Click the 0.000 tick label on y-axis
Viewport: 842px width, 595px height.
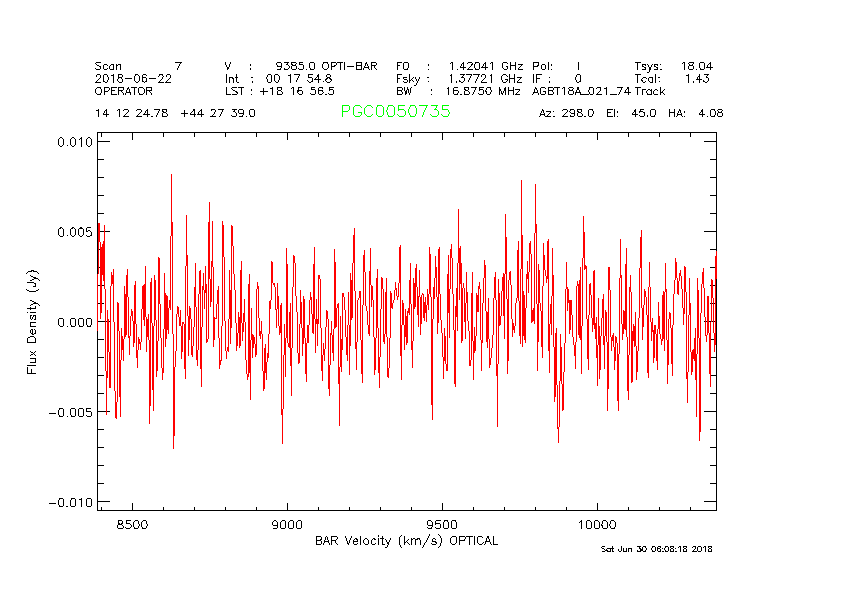pyautogui.click(x=75, y=322)
